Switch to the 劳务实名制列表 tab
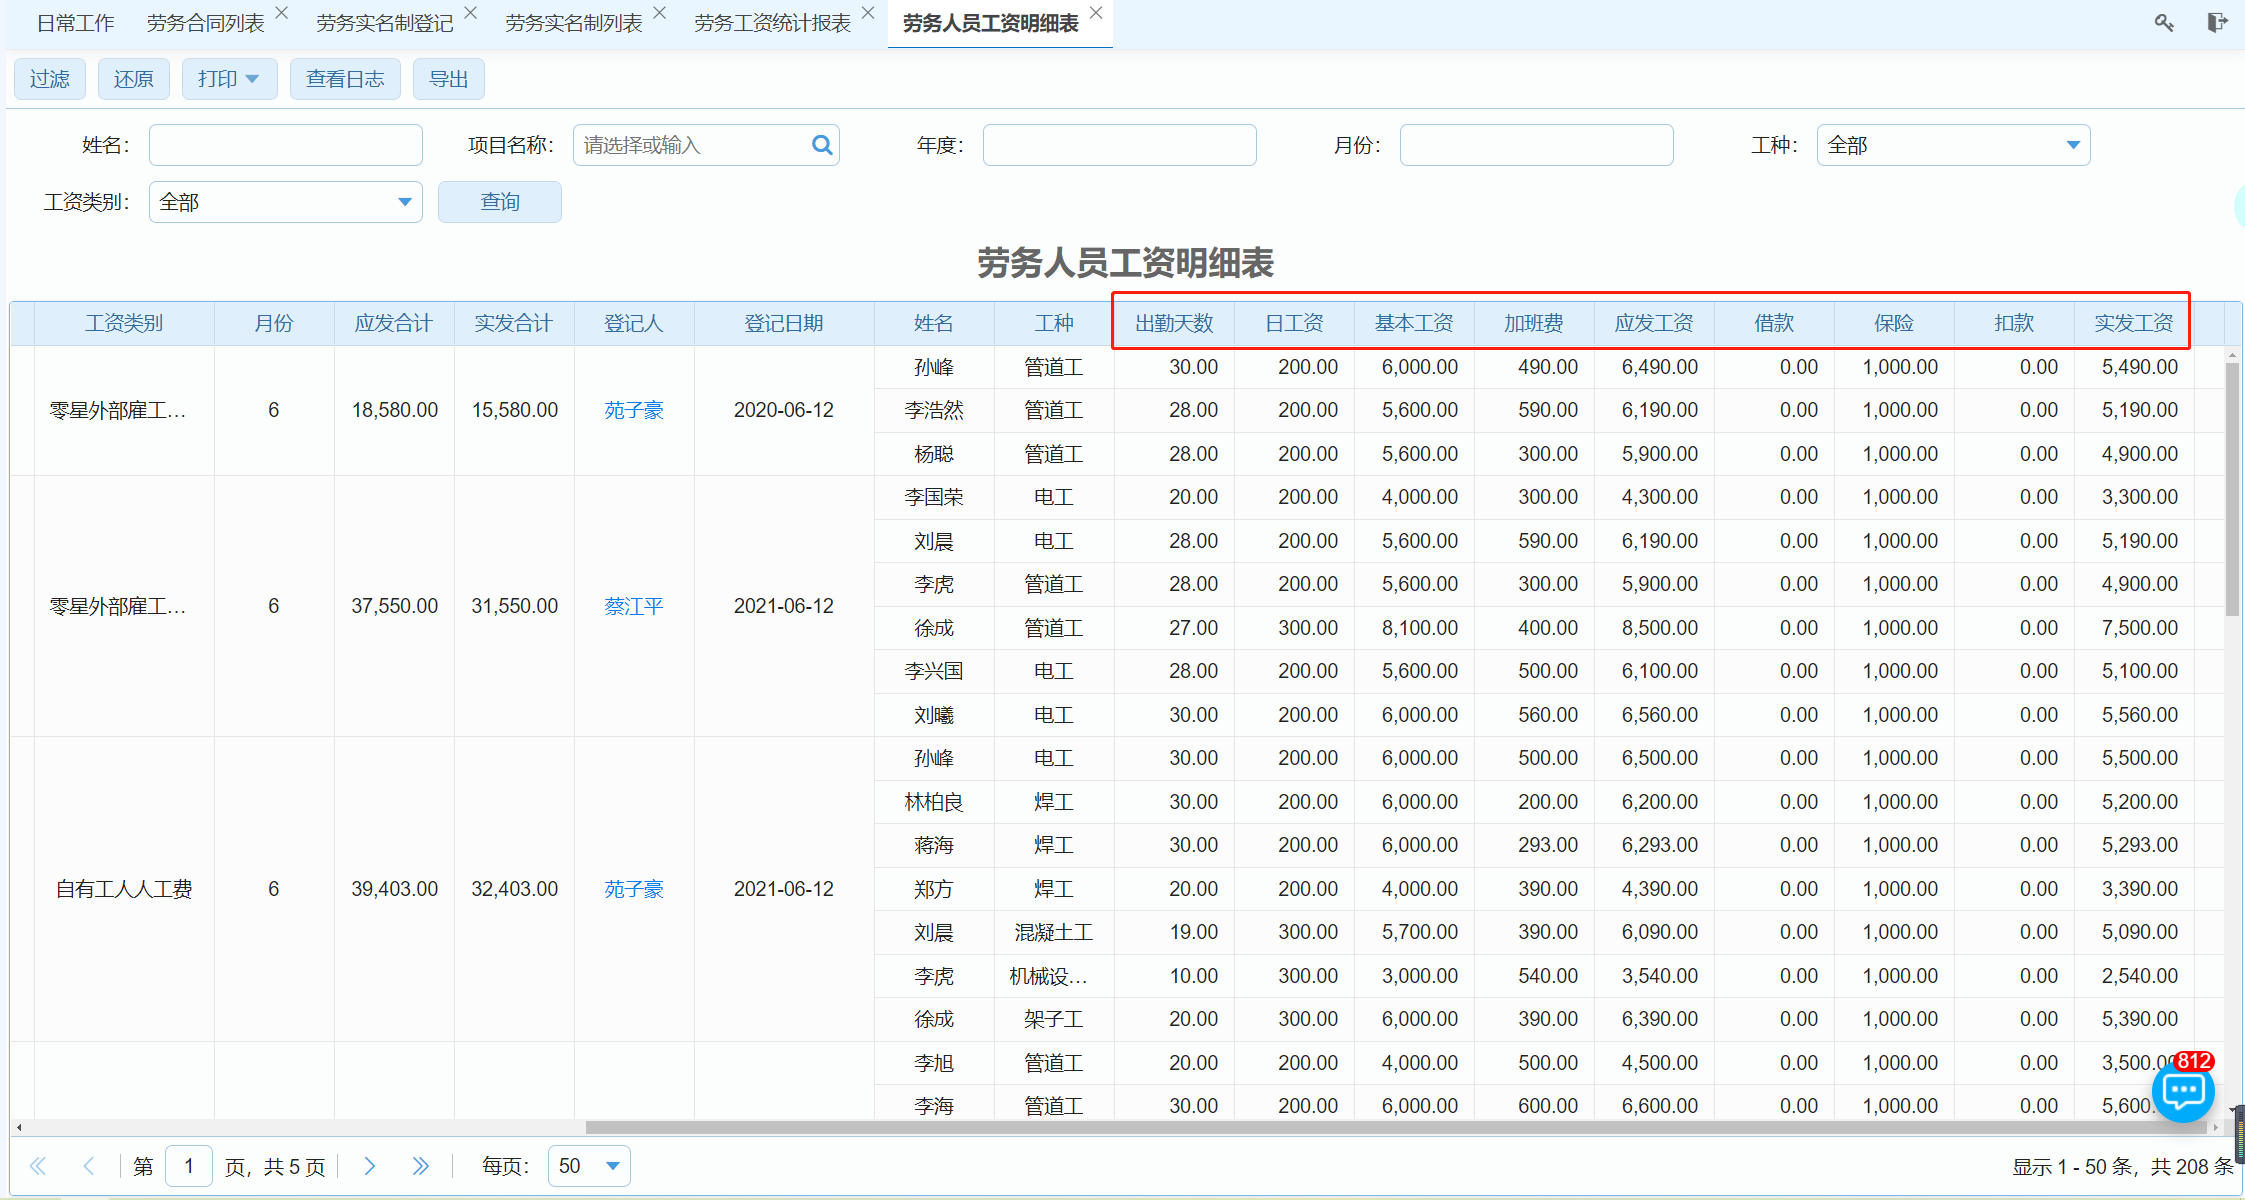 (x=573, y=23)
